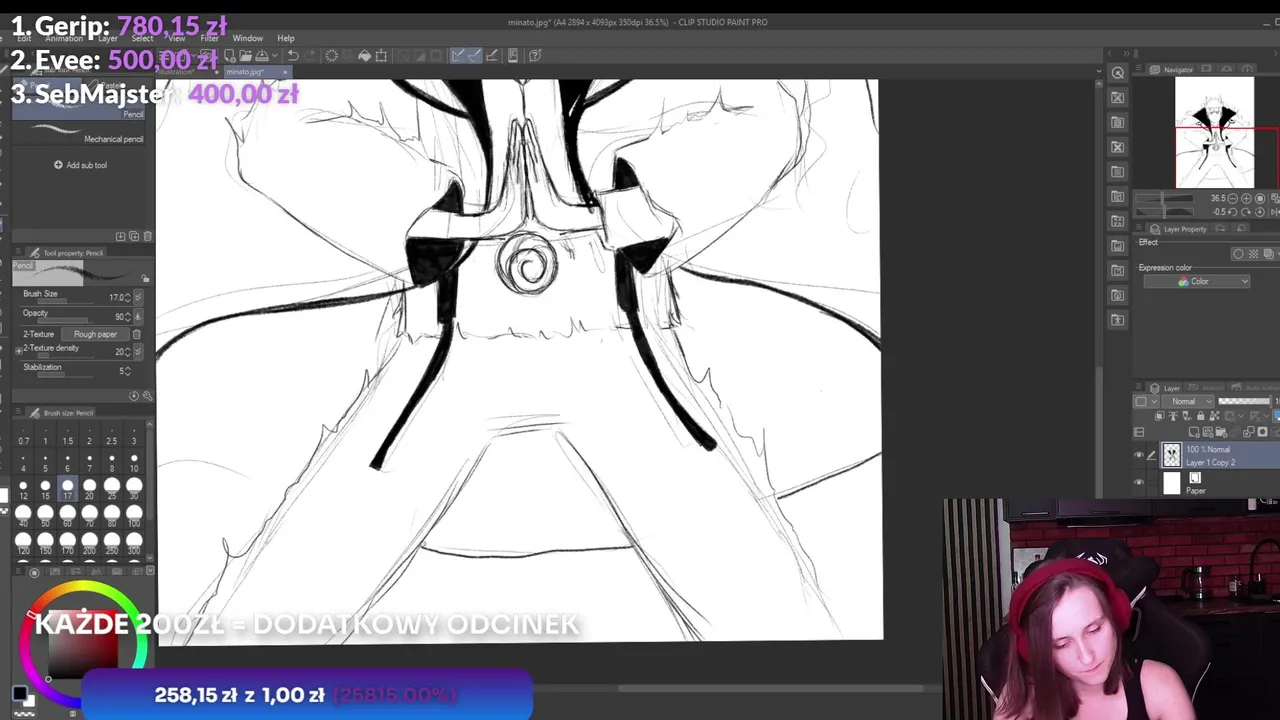1280x720 pixels.
Task: Click the Stabilization value stepper
Action: click(x=128, y=370)
